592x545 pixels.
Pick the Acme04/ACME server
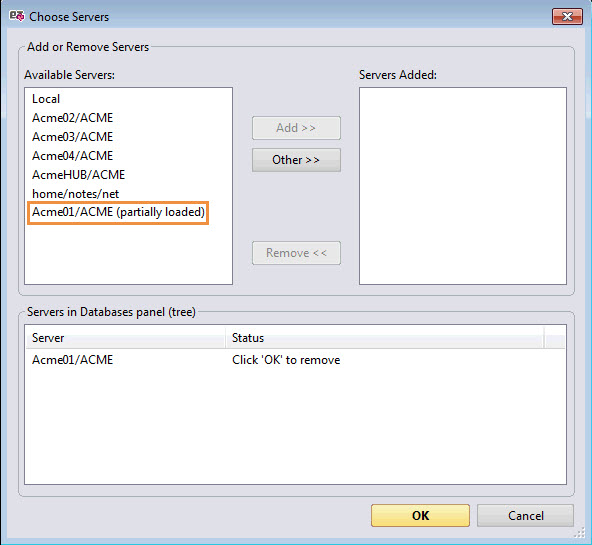coord(72,155)
